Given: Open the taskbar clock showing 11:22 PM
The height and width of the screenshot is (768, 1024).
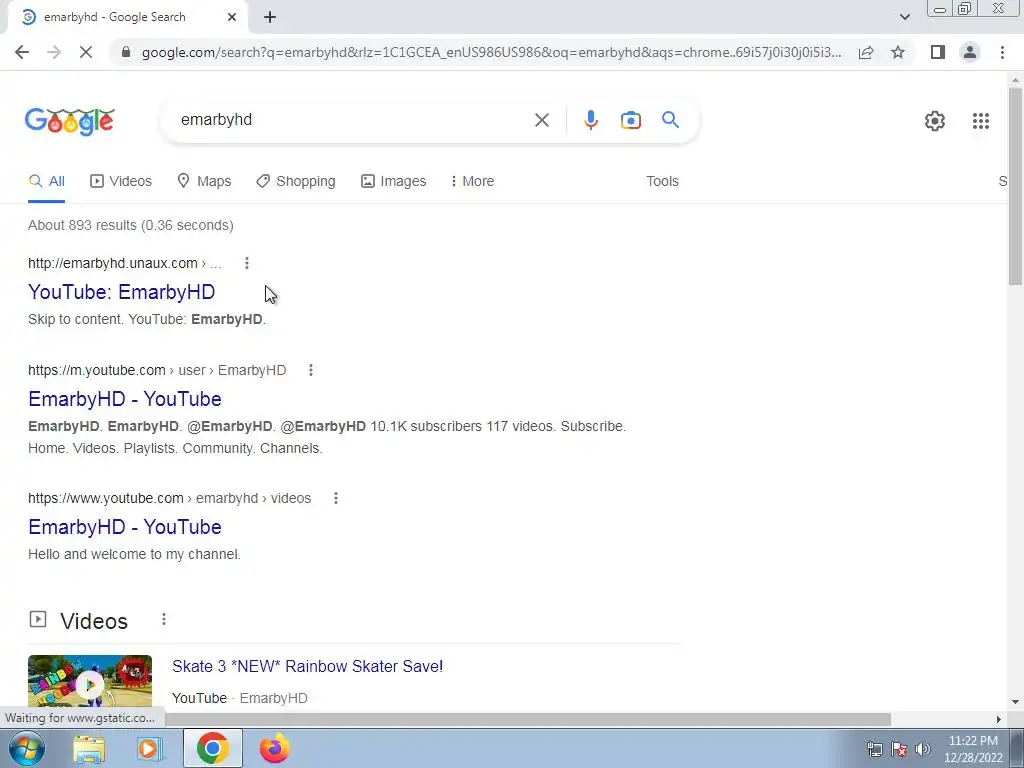Looking at the screenshot, I should 973,748.
